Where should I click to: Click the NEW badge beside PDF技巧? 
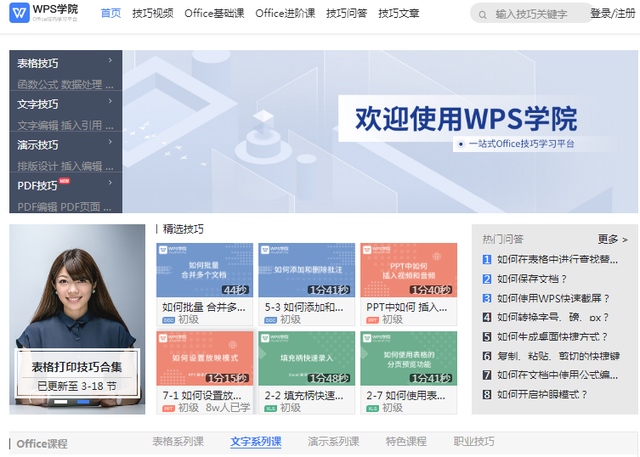click(x=64, y=181)
